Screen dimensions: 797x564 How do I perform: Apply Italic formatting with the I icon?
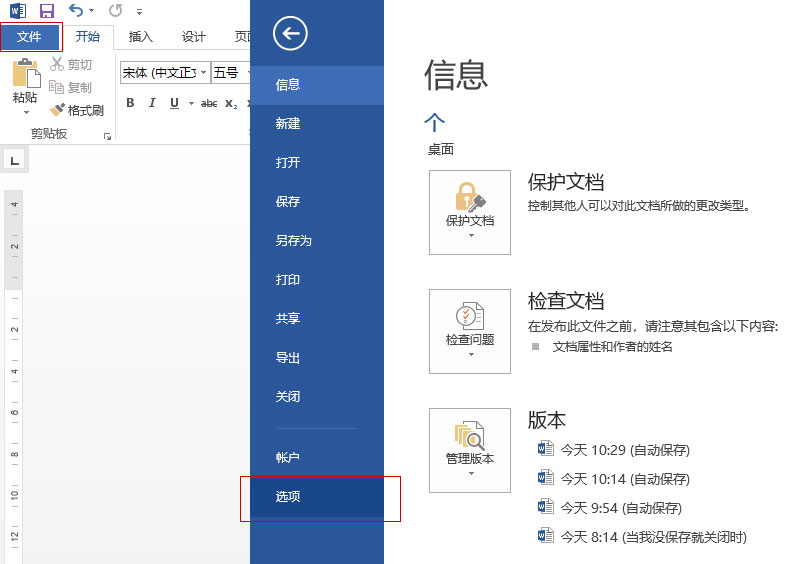[x=152, y=103]
